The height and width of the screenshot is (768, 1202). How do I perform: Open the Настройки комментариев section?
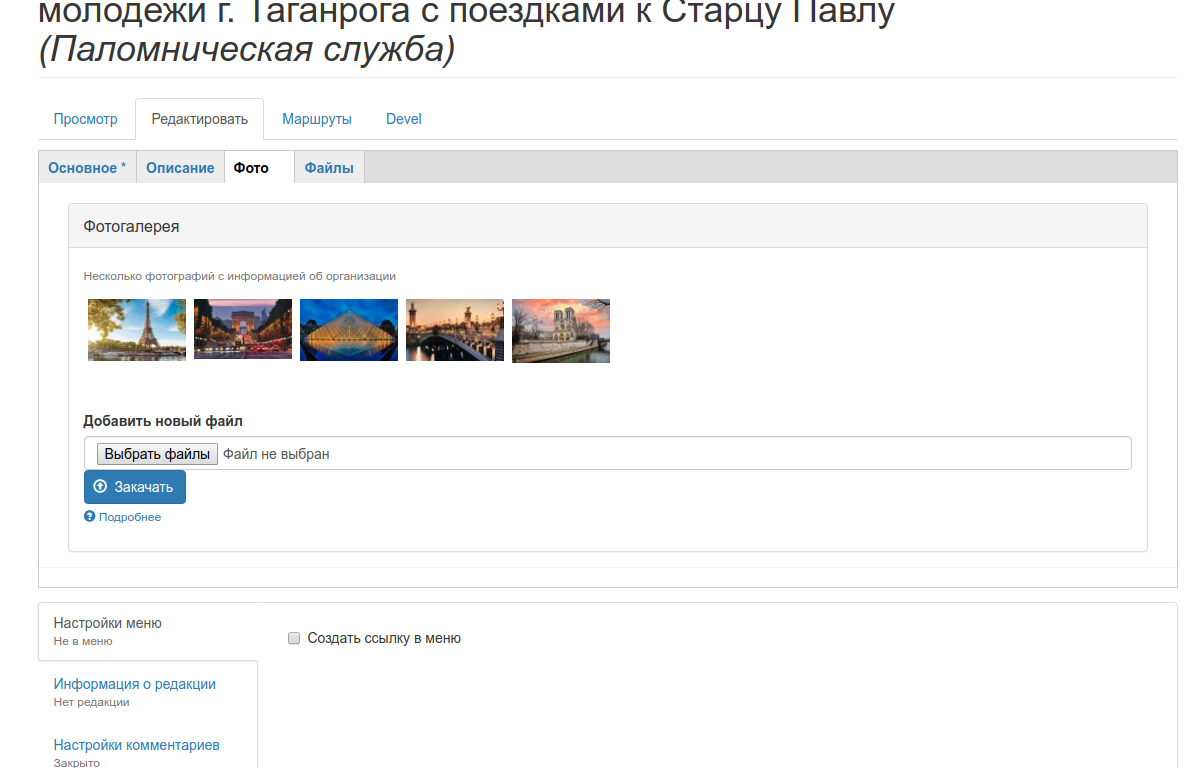137,745
